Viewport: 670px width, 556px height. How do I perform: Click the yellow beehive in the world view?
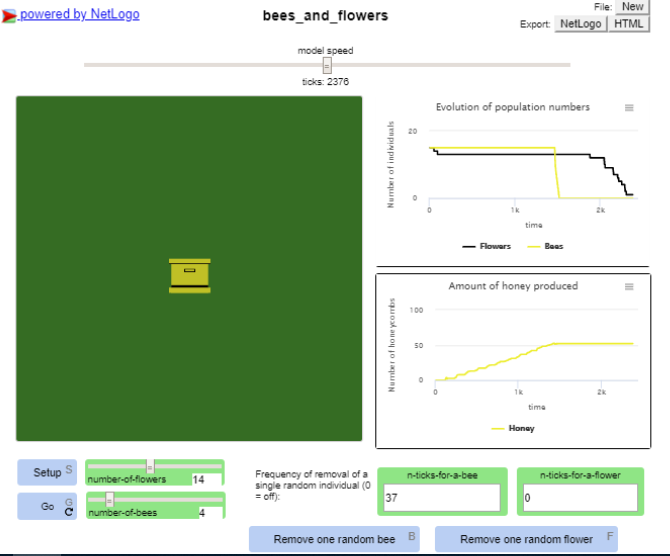point(190,276)
